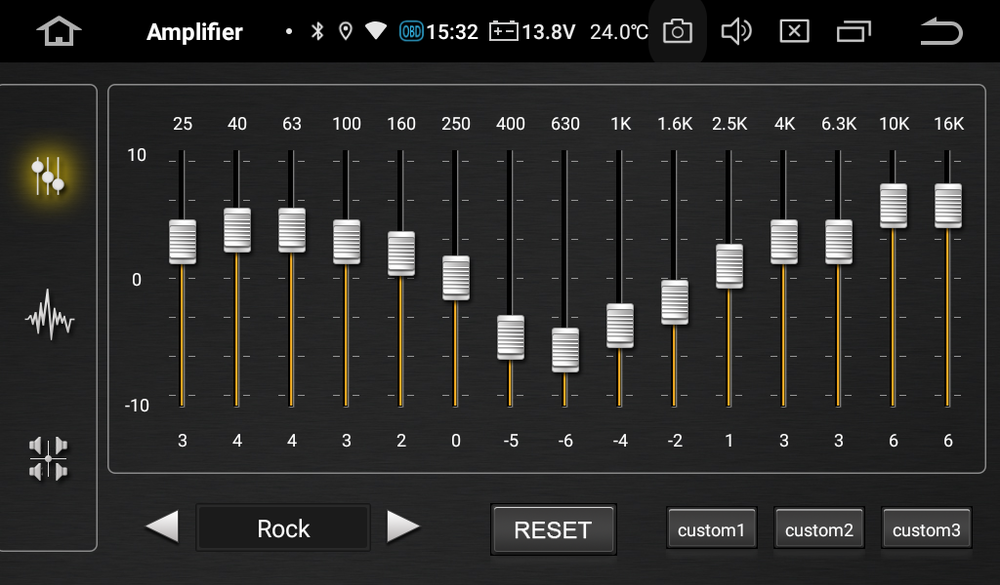Switch to next equalizer preset
Image resolution: width=1000 pixels, height=585 pixels.
403,527
